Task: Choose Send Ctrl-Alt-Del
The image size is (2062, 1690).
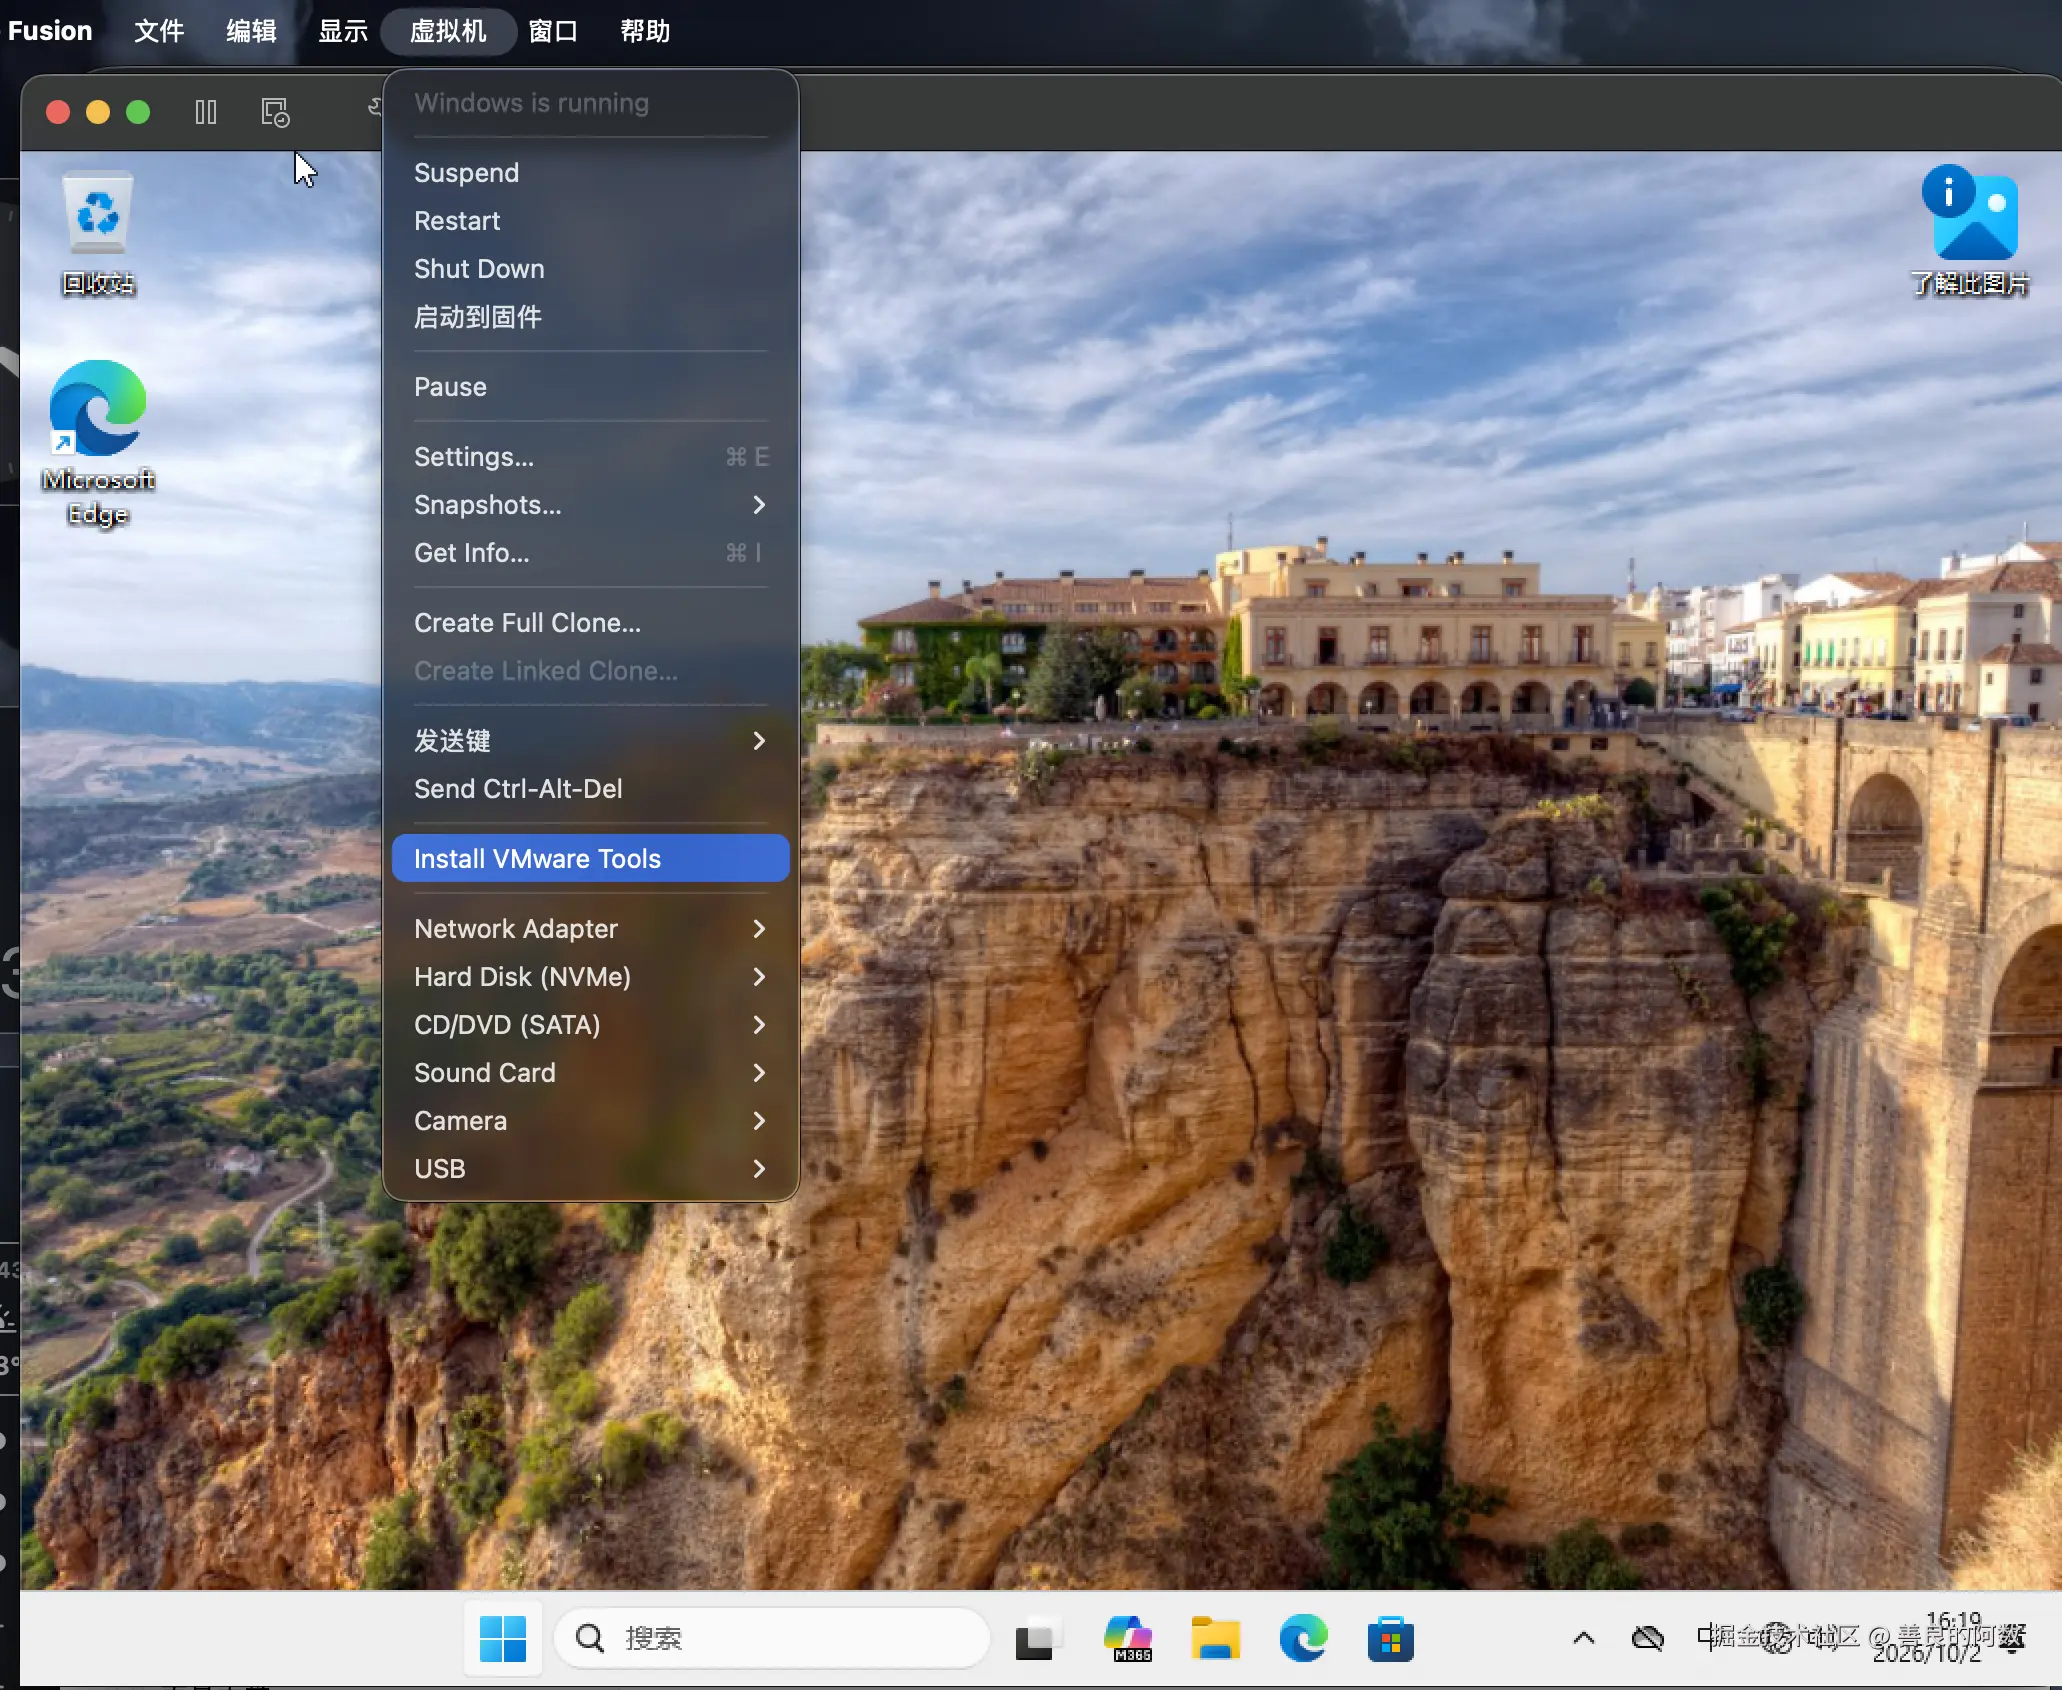Action: pyautogui.click(x=590, y=789)
